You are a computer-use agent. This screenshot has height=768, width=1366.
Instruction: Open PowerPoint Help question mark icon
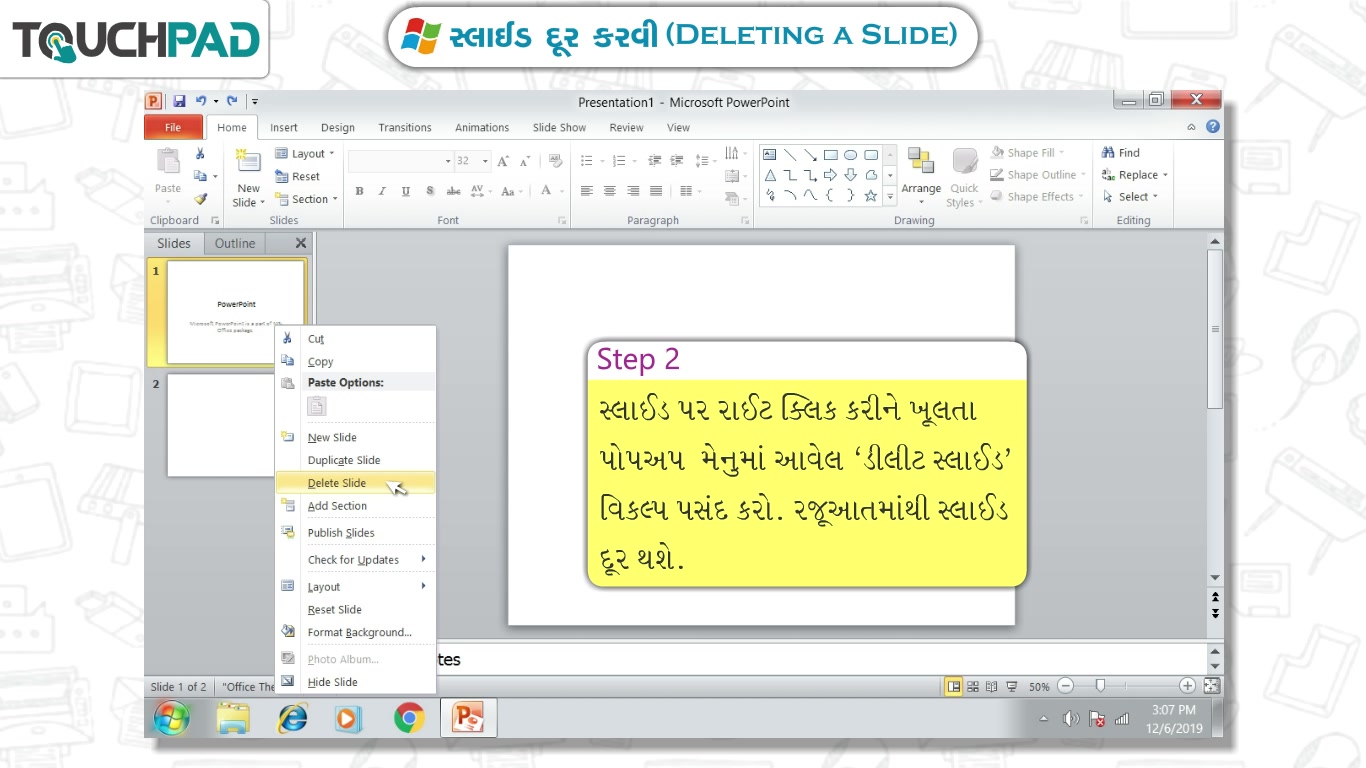1213,127
